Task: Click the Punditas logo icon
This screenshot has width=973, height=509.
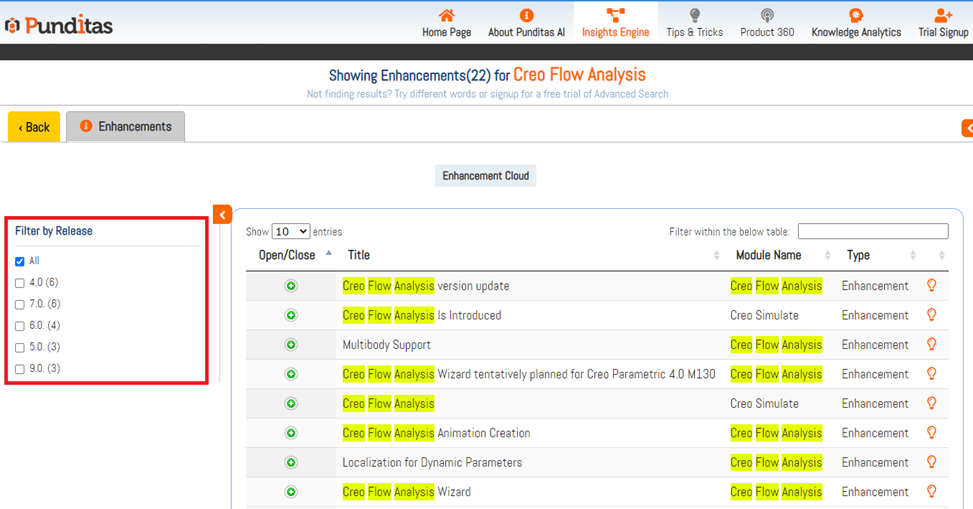Action: point(13,26)
